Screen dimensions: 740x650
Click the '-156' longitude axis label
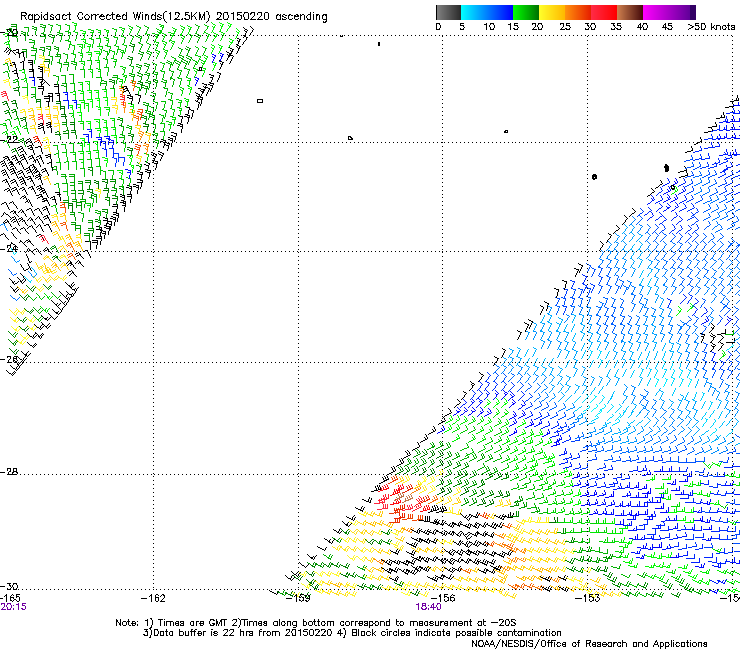pos(443,598)
